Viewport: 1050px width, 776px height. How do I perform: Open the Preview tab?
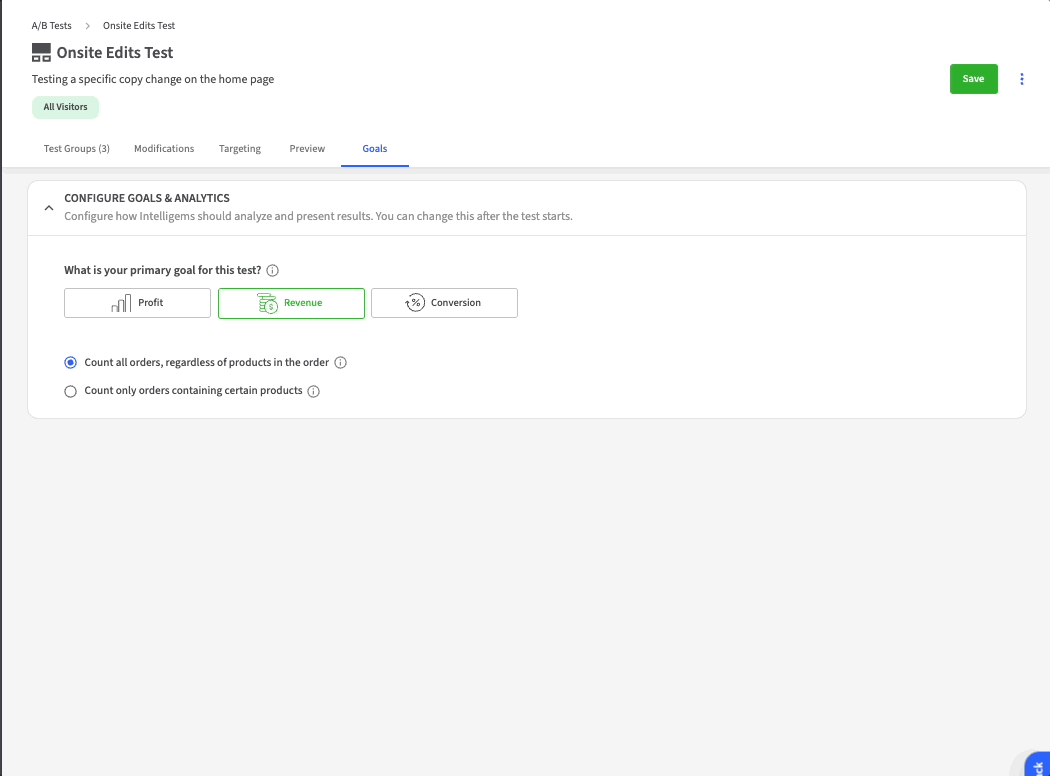307,149
